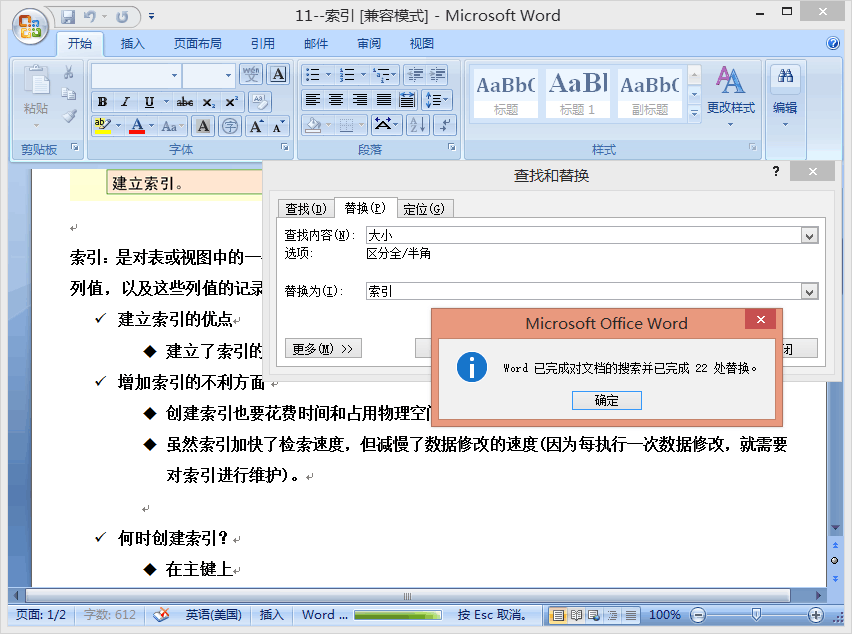Toggle Character Shading button
This screenshot has height=634, width=852.
(203, 126)
